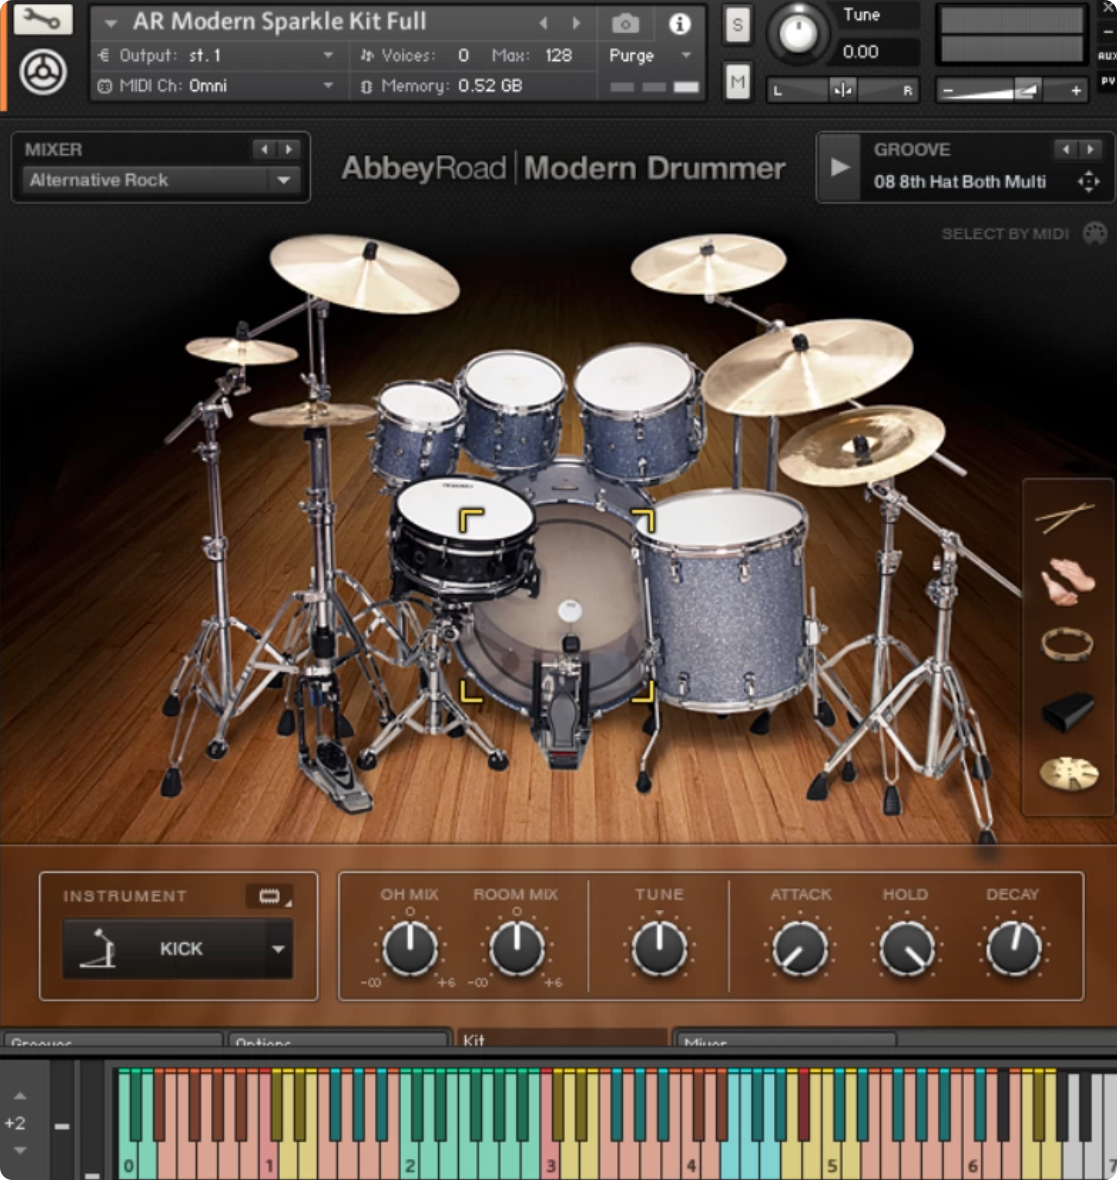Open the Alternative Rock mixer preset dropdown

[x=161, y=181]
